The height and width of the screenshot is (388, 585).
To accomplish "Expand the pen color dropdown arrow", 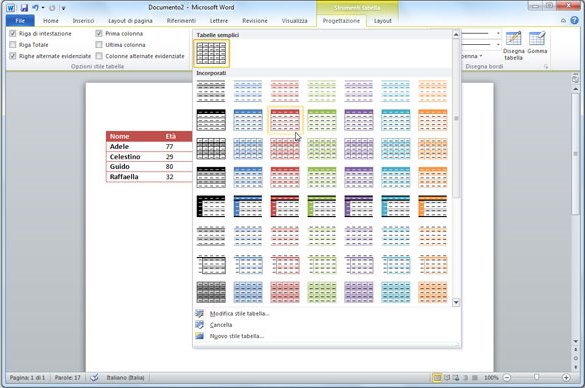I will click(x=481, y=56).
